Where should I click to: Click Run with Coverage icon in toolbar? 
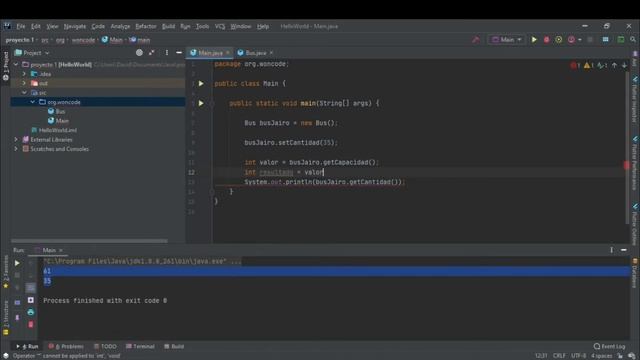[x=559, y=40]
